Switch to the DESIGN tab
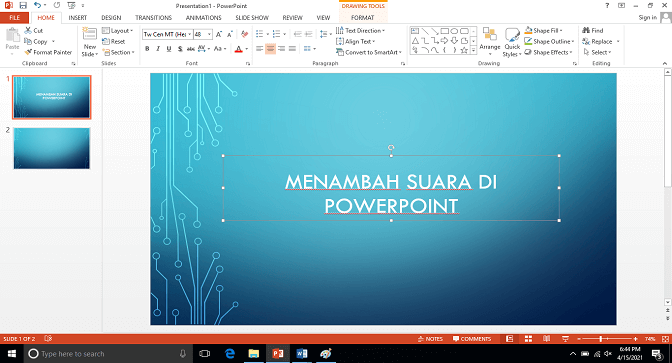This screenshot has height=363, width=672. tap(111, 18)
